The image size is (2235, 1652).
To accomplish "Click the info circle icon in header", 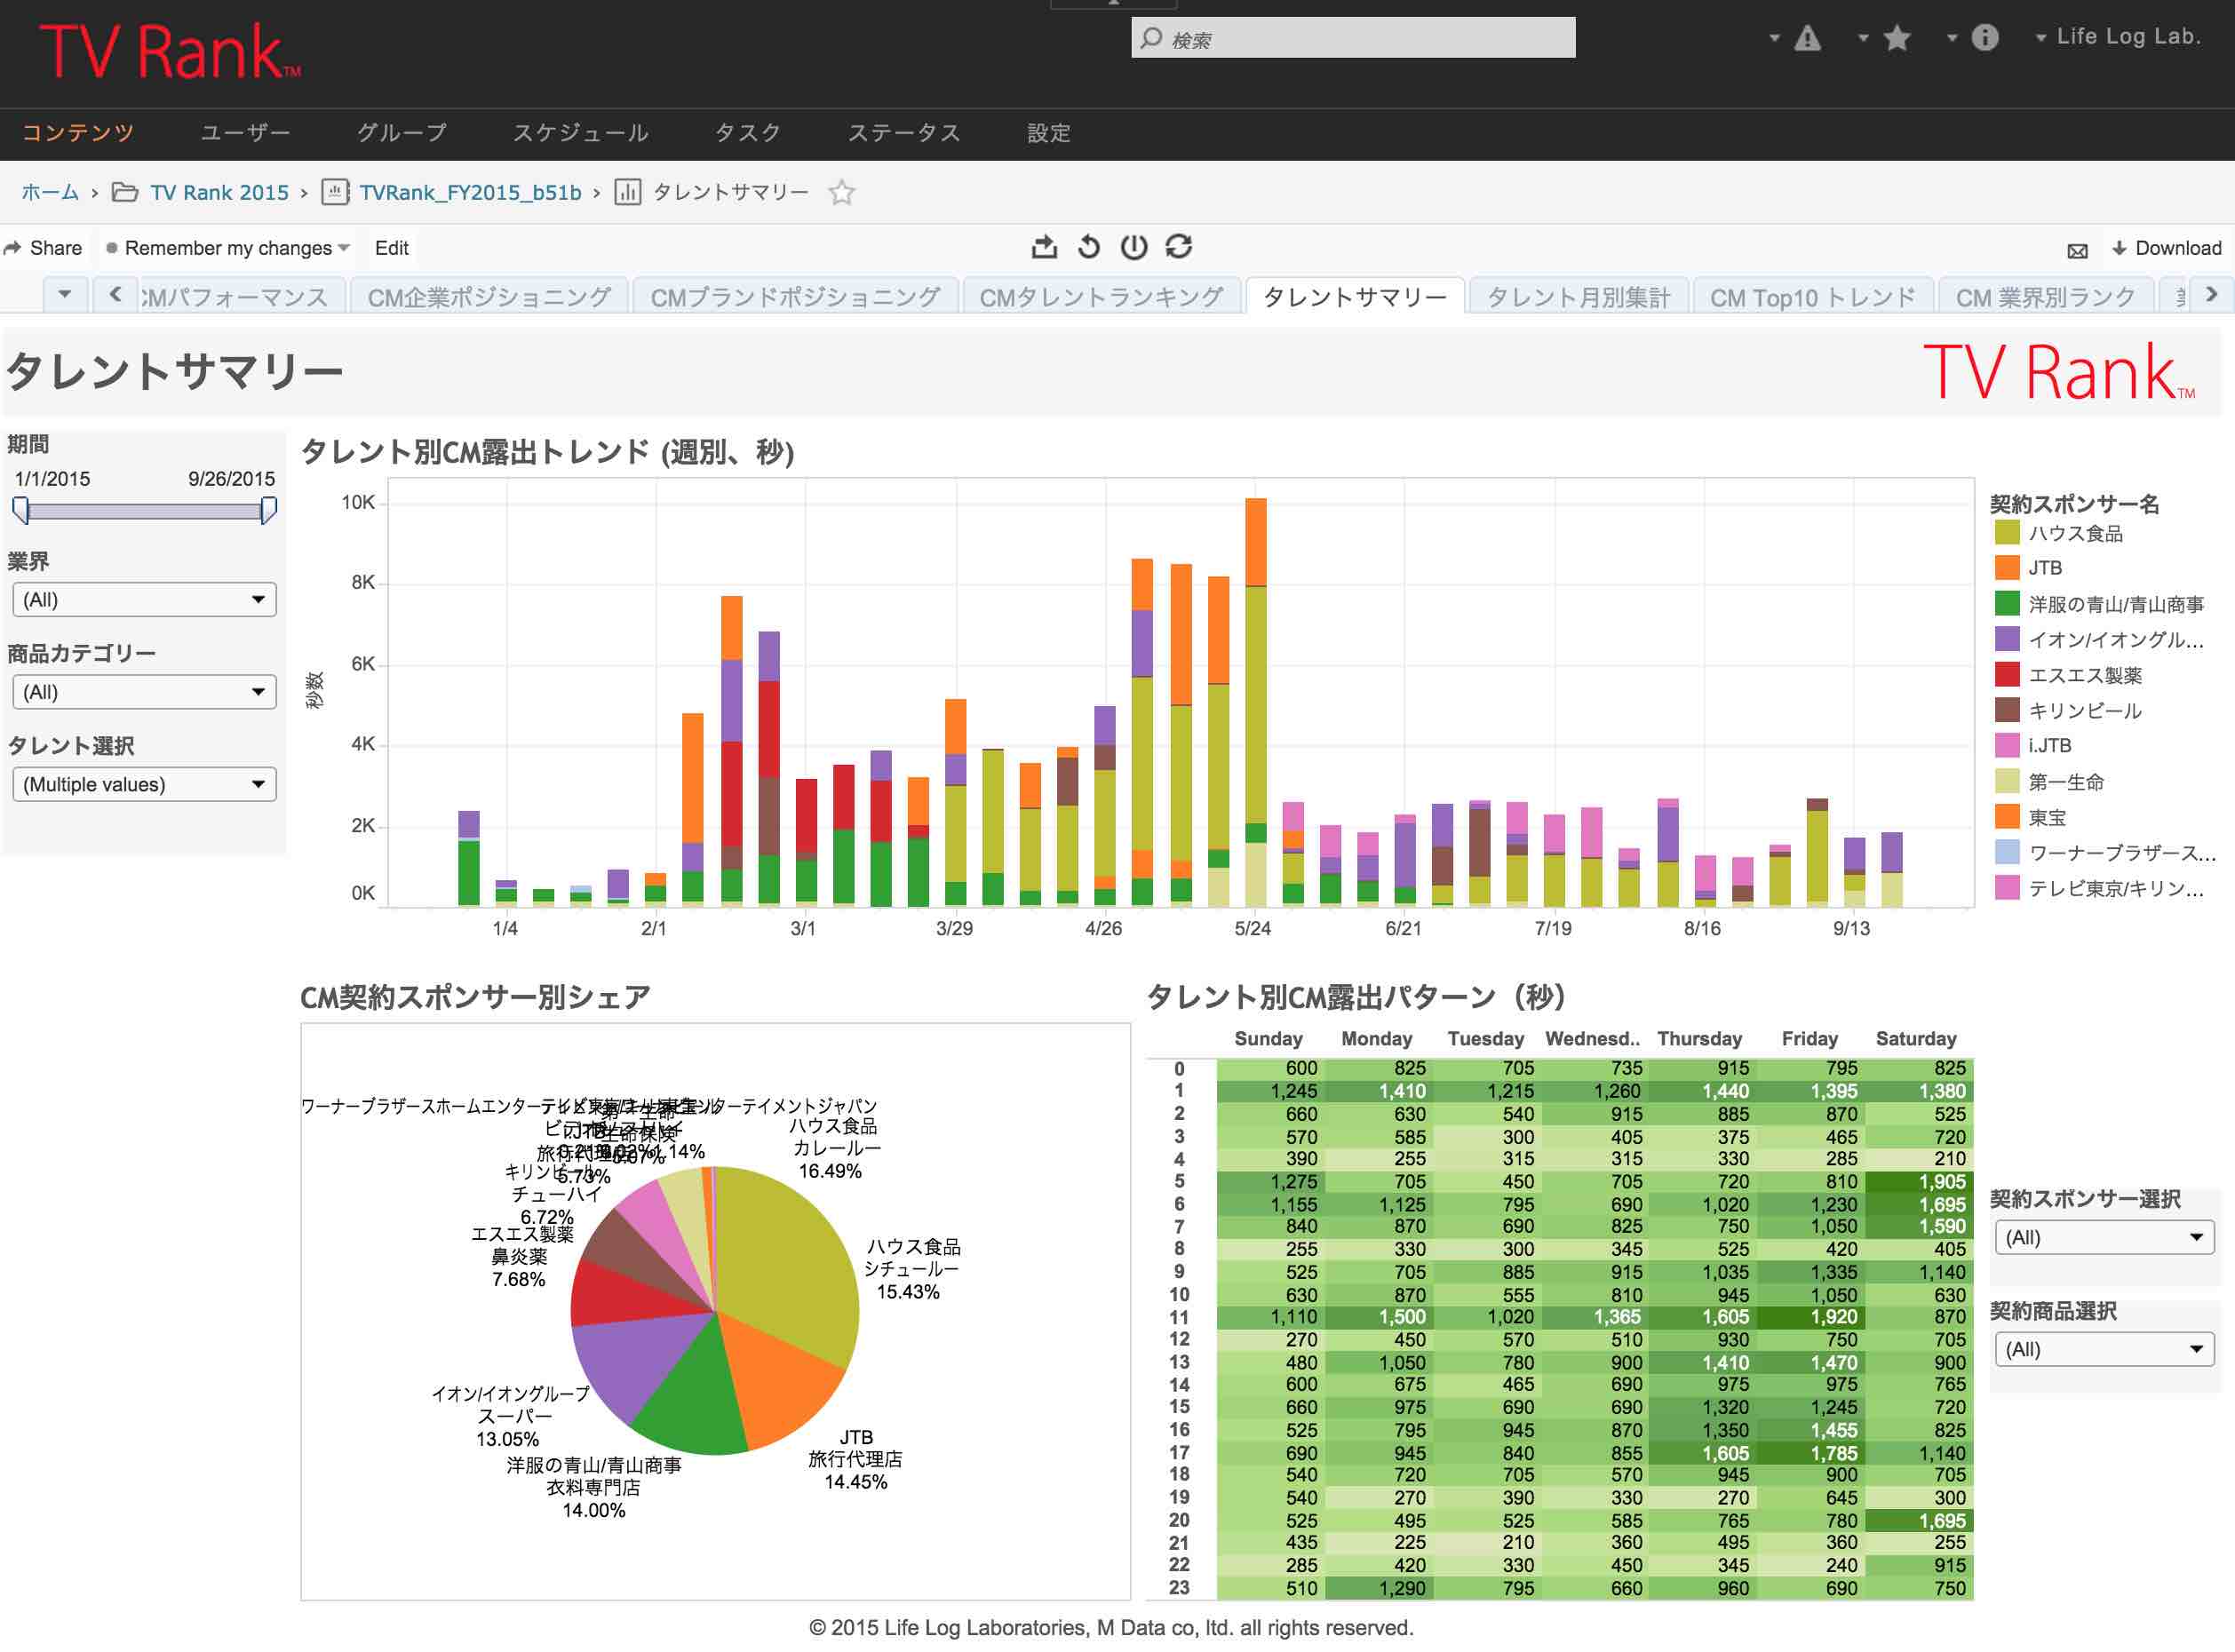I will 1984,38.
